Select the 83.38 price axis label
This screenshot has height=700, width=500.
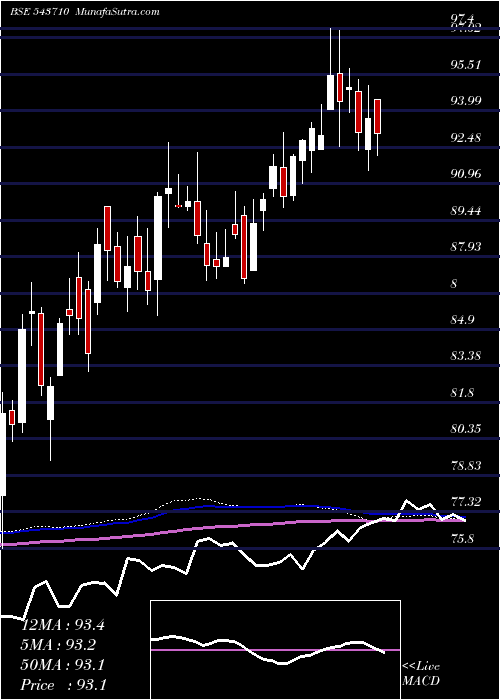466,356
